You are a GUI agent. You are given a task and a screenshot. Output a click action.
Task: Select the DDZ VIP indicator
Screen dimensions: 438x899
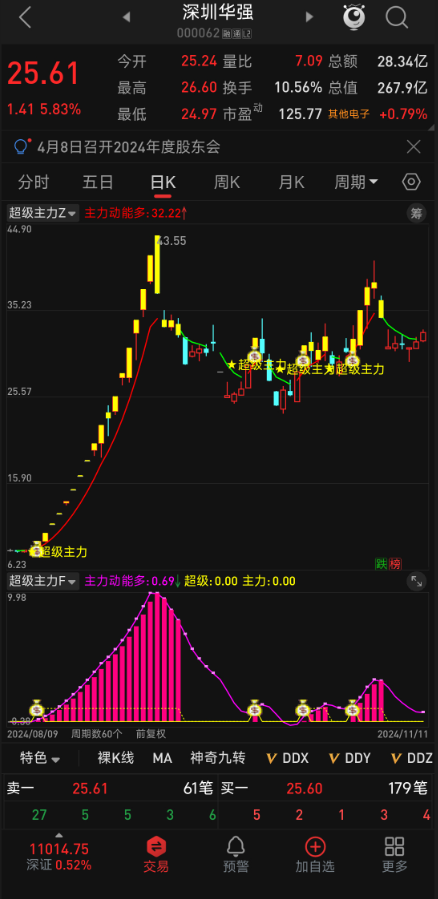click(412, 758)
